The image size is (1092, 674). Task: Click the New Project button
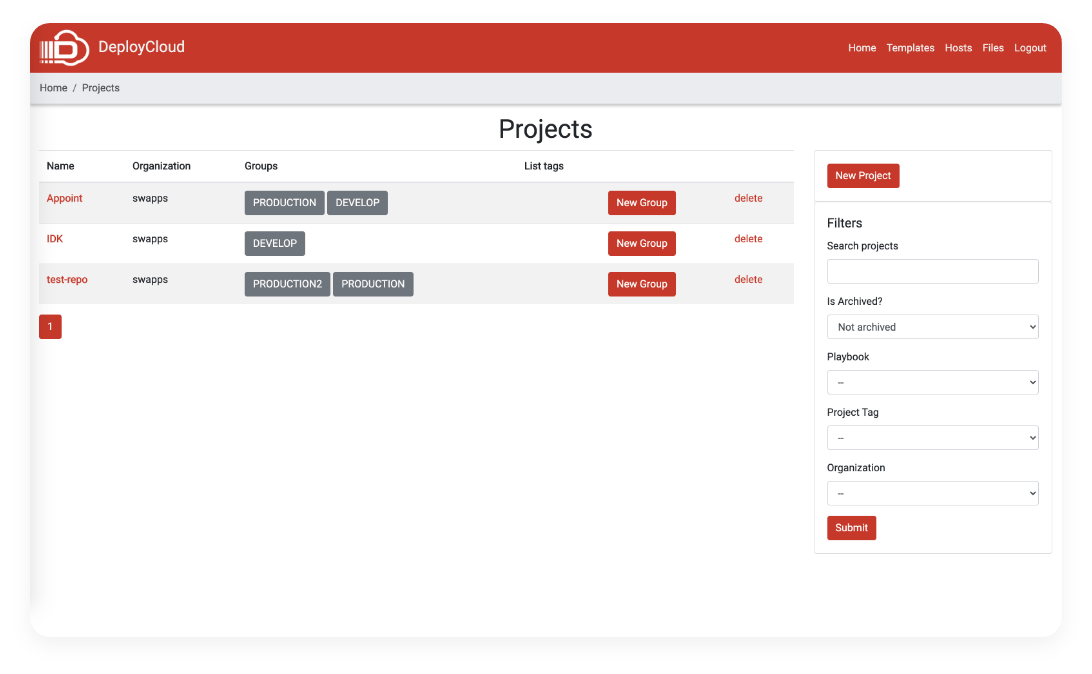click(x=863, y=175)
